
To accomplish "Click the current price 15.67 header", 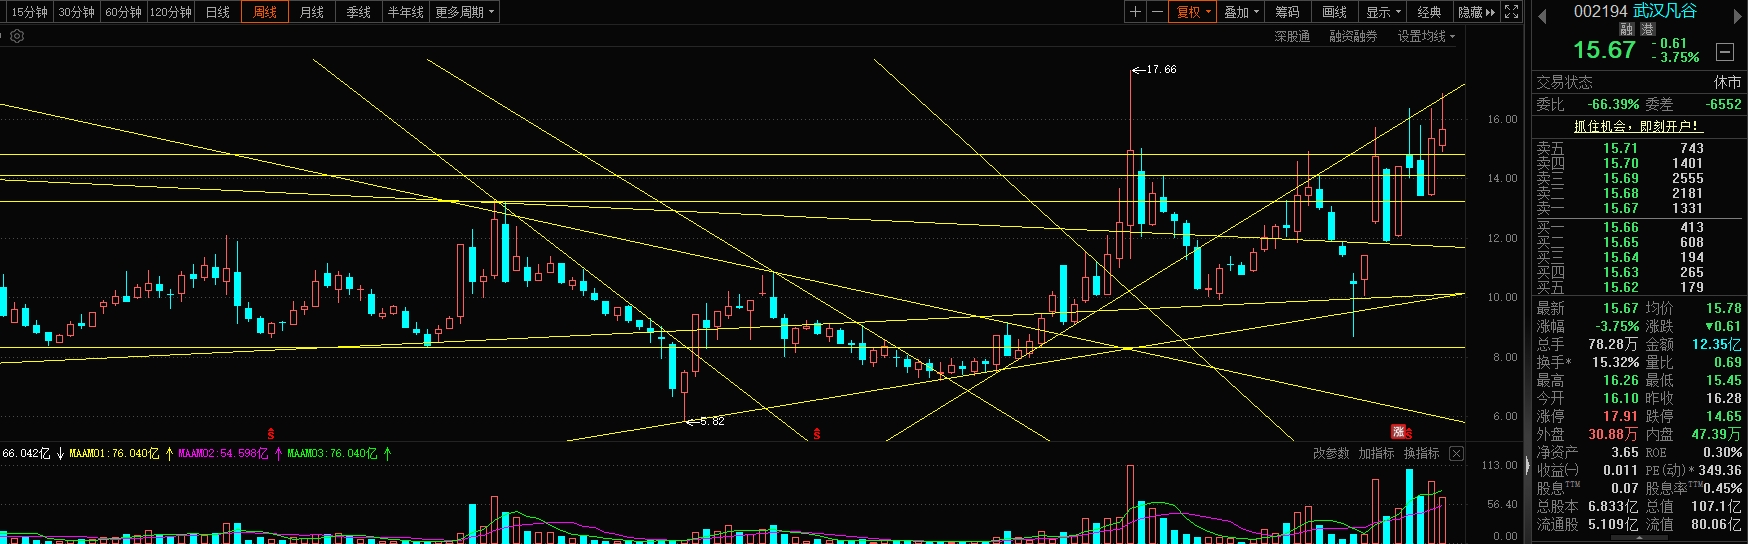I will pos(1604,50).
